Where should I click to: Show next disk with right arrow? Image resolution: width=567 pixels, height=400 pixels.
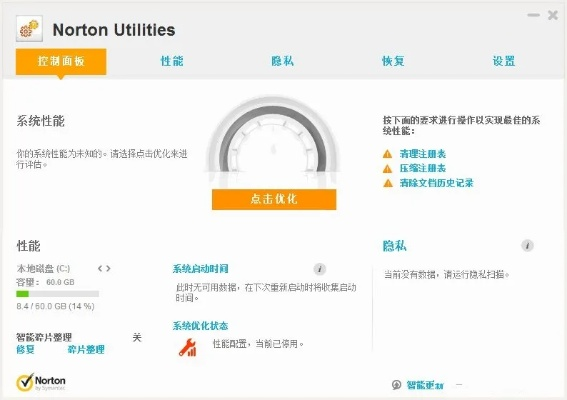108,268
